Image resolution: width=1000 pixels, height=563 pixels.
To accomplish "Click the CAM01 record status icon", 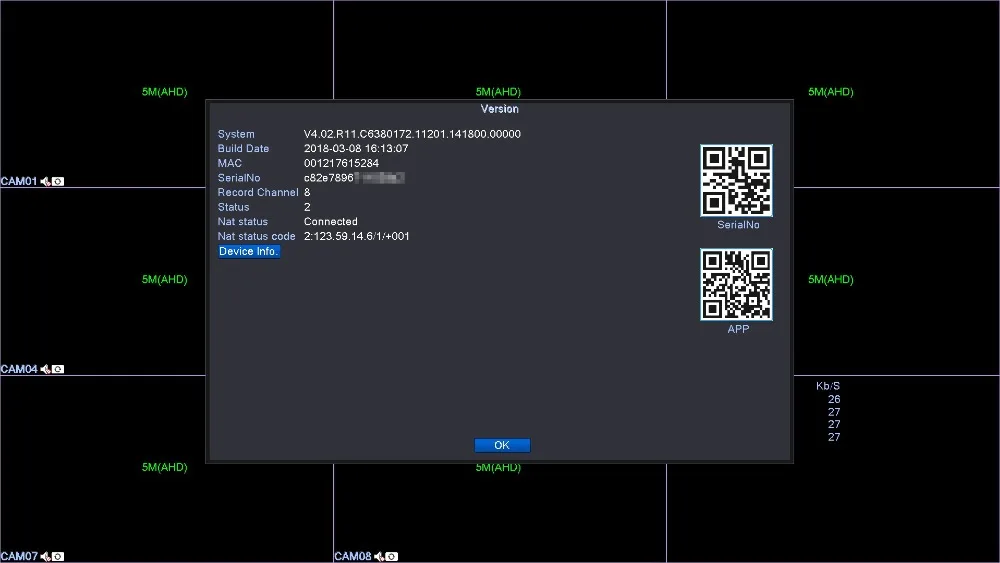I will [58, 182].
